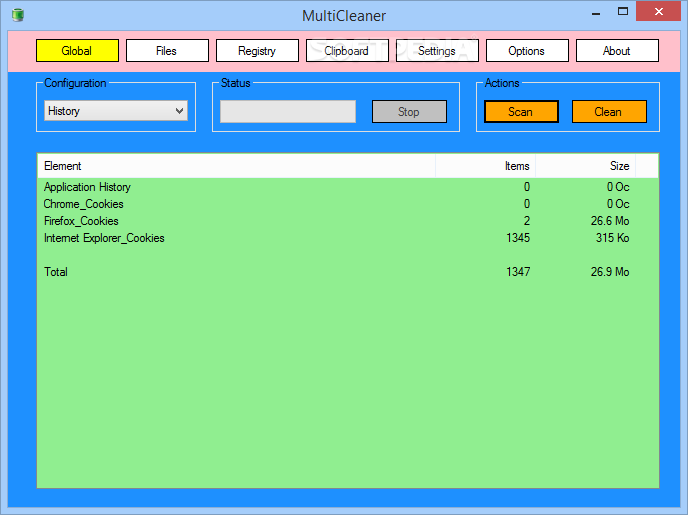The image size is (688, 515).
Task: Start a scan with the Scan button
Action: pyautogui.click(x=521, y=111)
